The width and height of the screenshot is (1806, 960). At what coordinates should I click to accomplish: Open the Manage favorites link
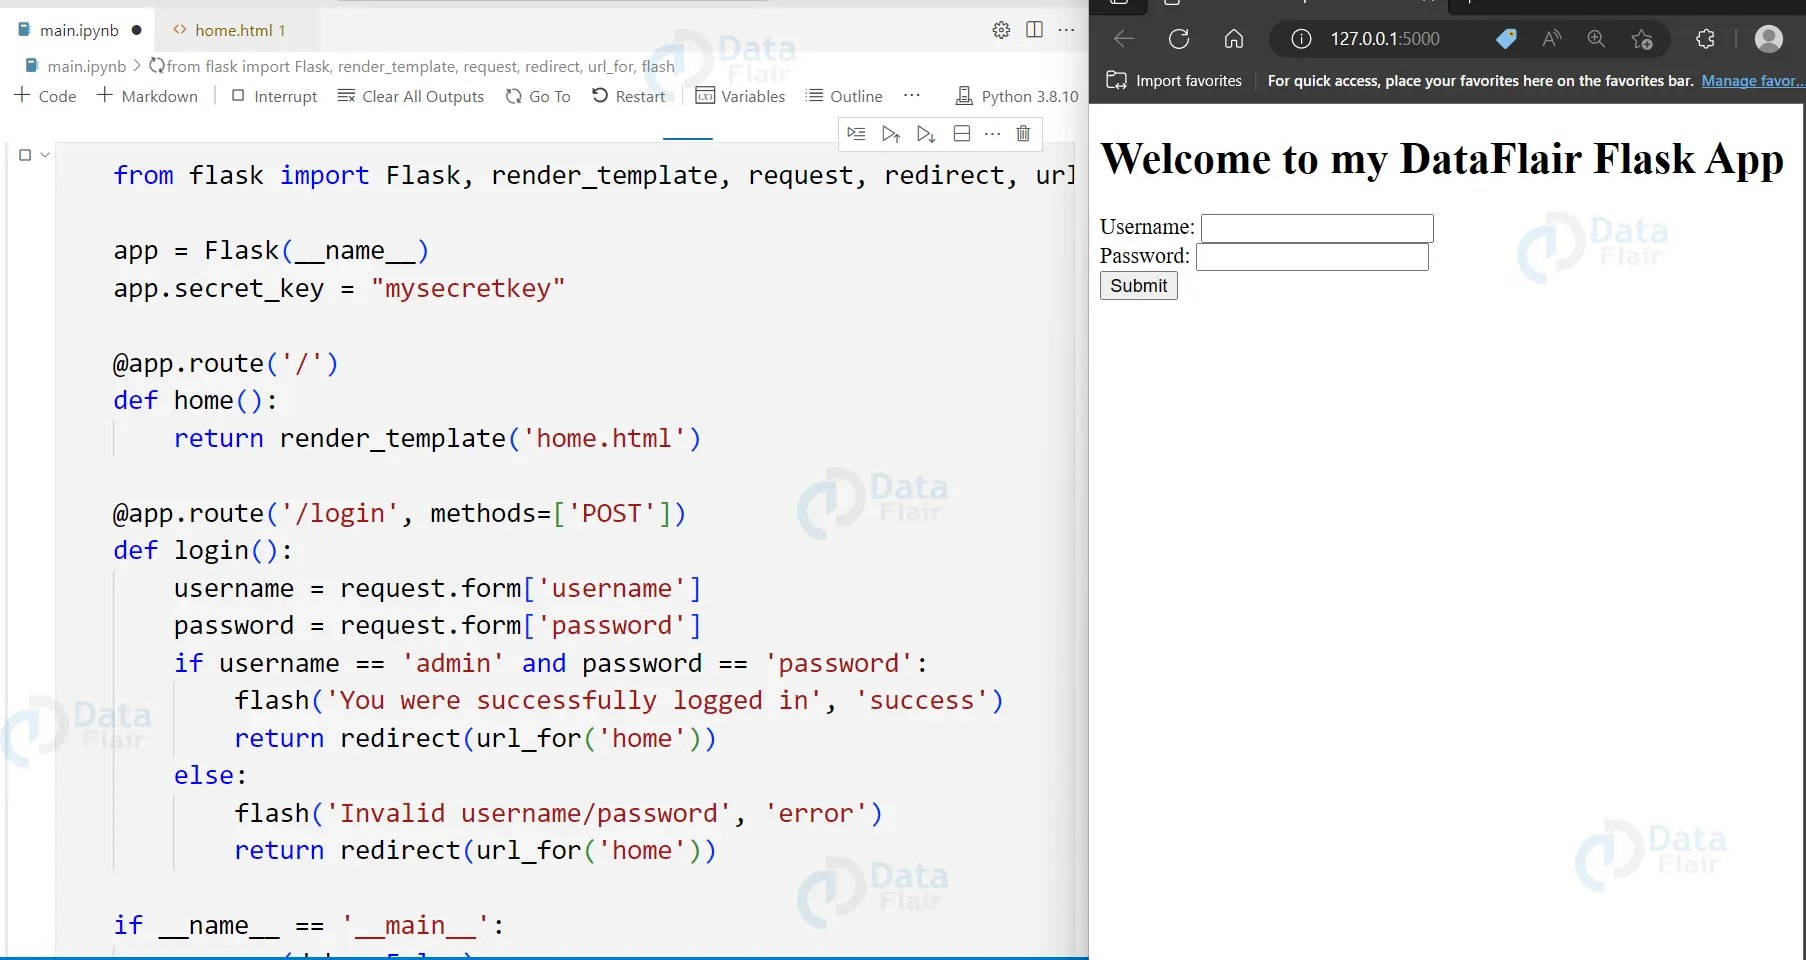pyautogui.click(x=1751, y=81)
